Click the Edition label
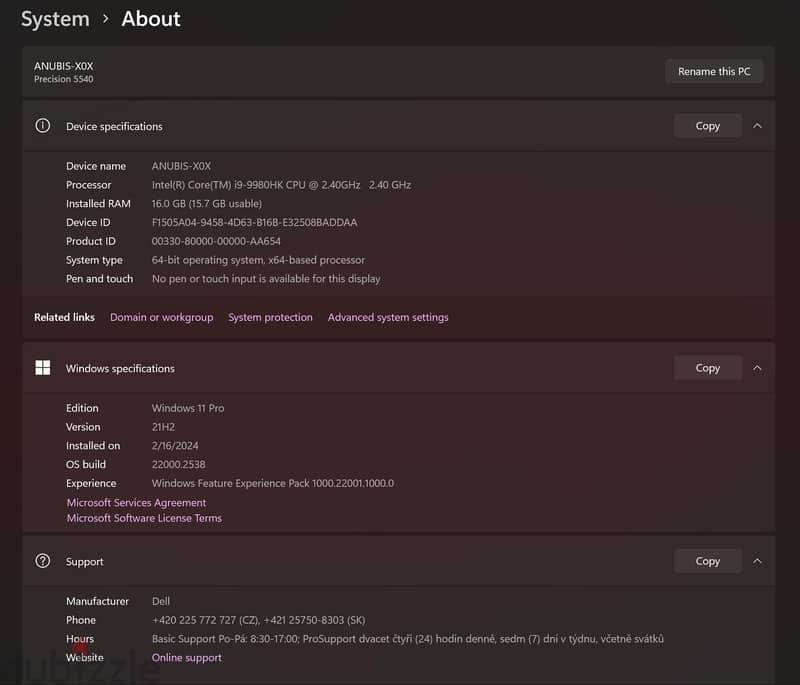This screenshot has width=800, height=685. (82, 408)
